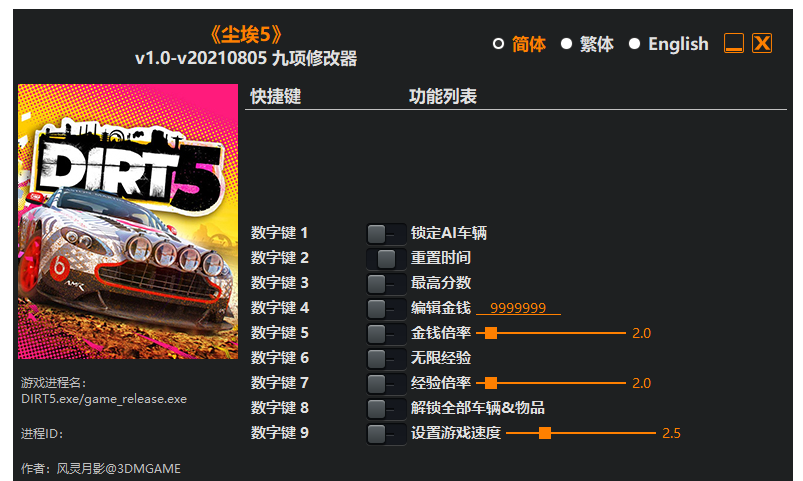
Task: Turn on the 无限经验 switch
Action: (387, 359)
